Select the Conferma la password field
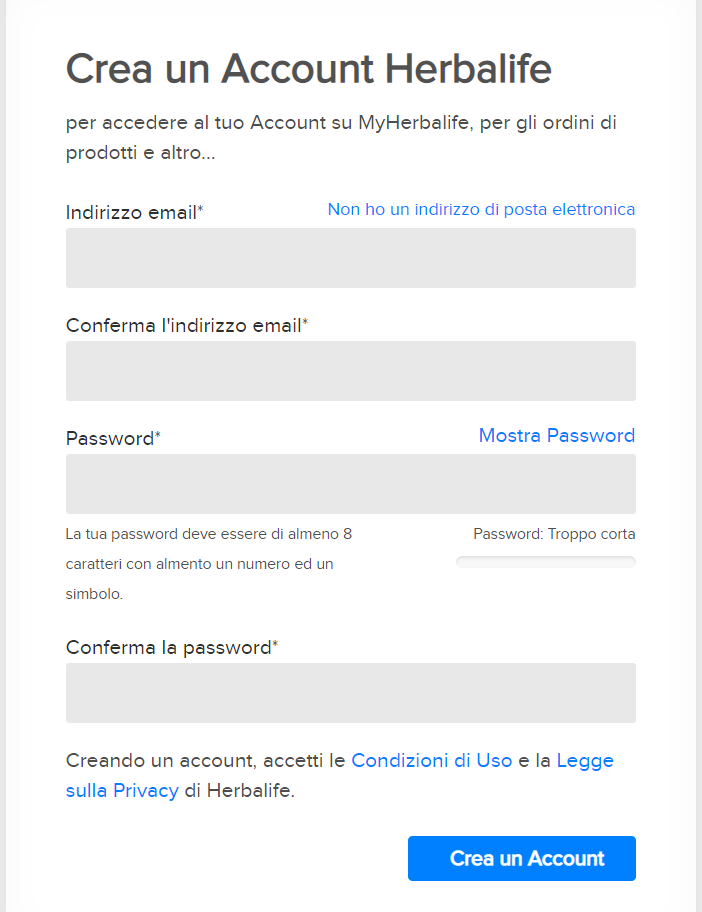This screenshot has height=912, width=702. 350,693
